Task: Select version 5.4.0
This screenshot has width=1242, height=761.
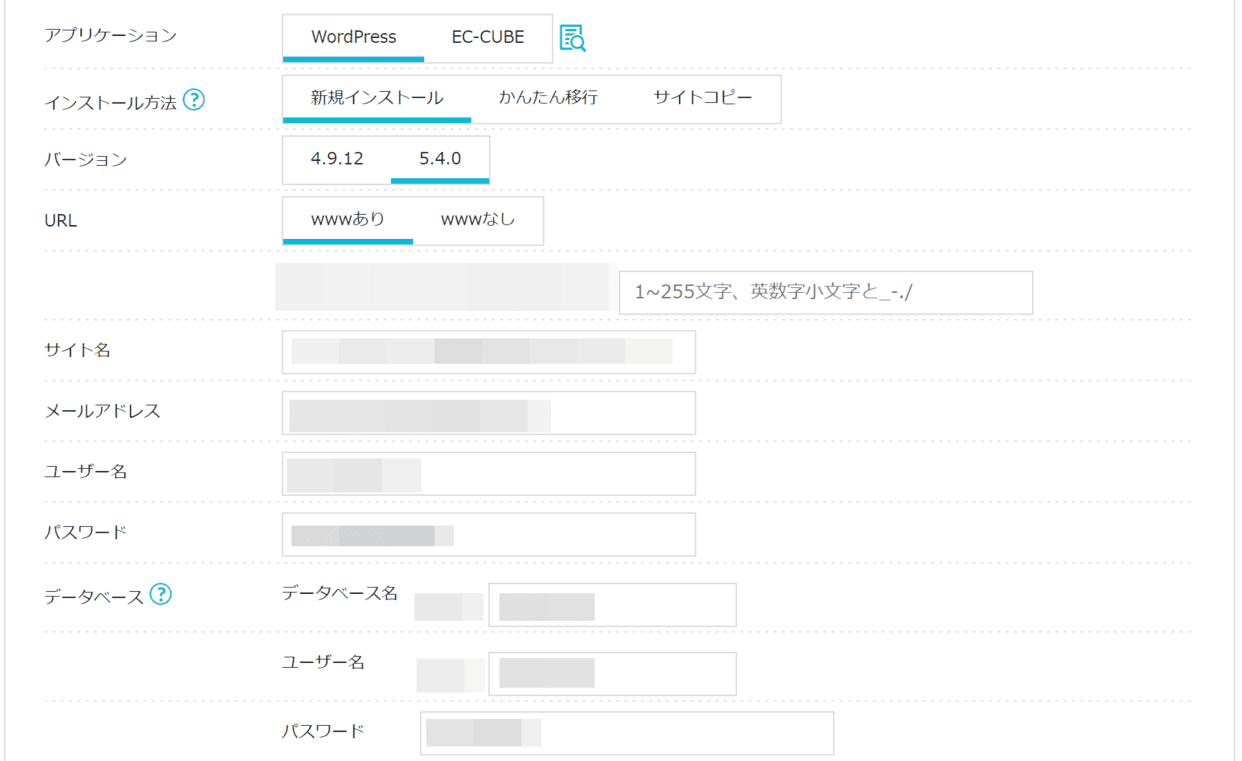Action: coord(440,159)
